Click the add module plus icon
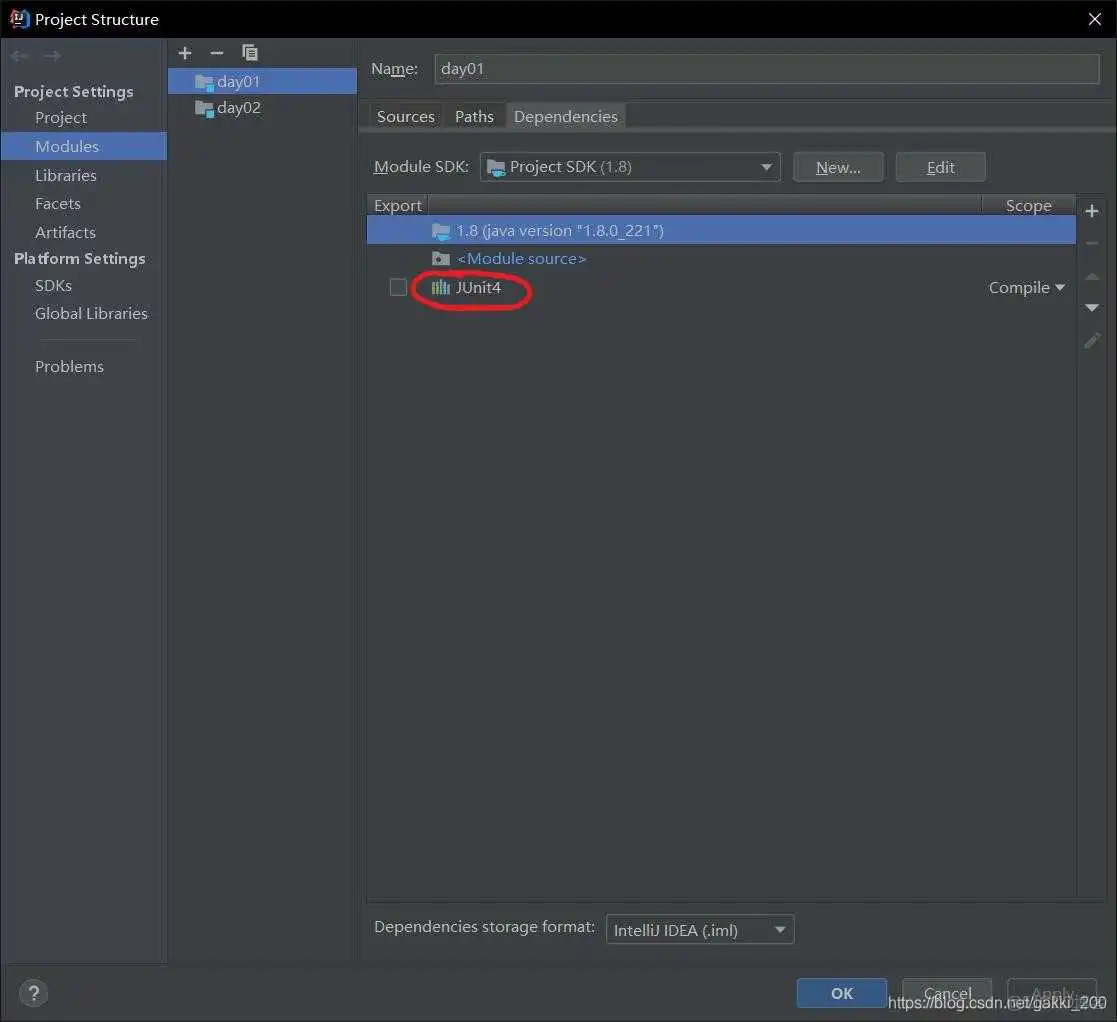 tap(184, 52)
